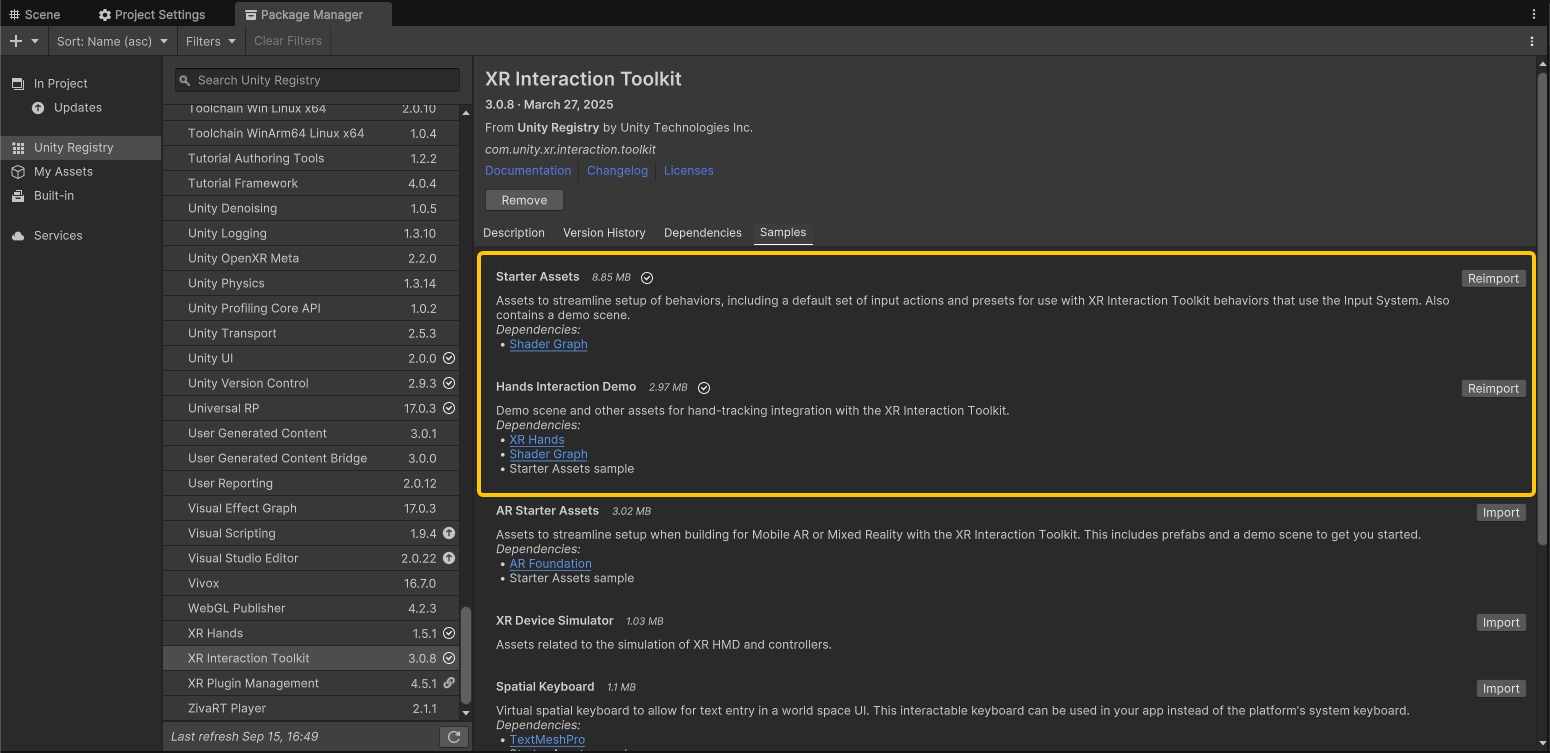Select the Tutorial Framework package
This screenshot has width=1550, height=753.
(312, 183)
